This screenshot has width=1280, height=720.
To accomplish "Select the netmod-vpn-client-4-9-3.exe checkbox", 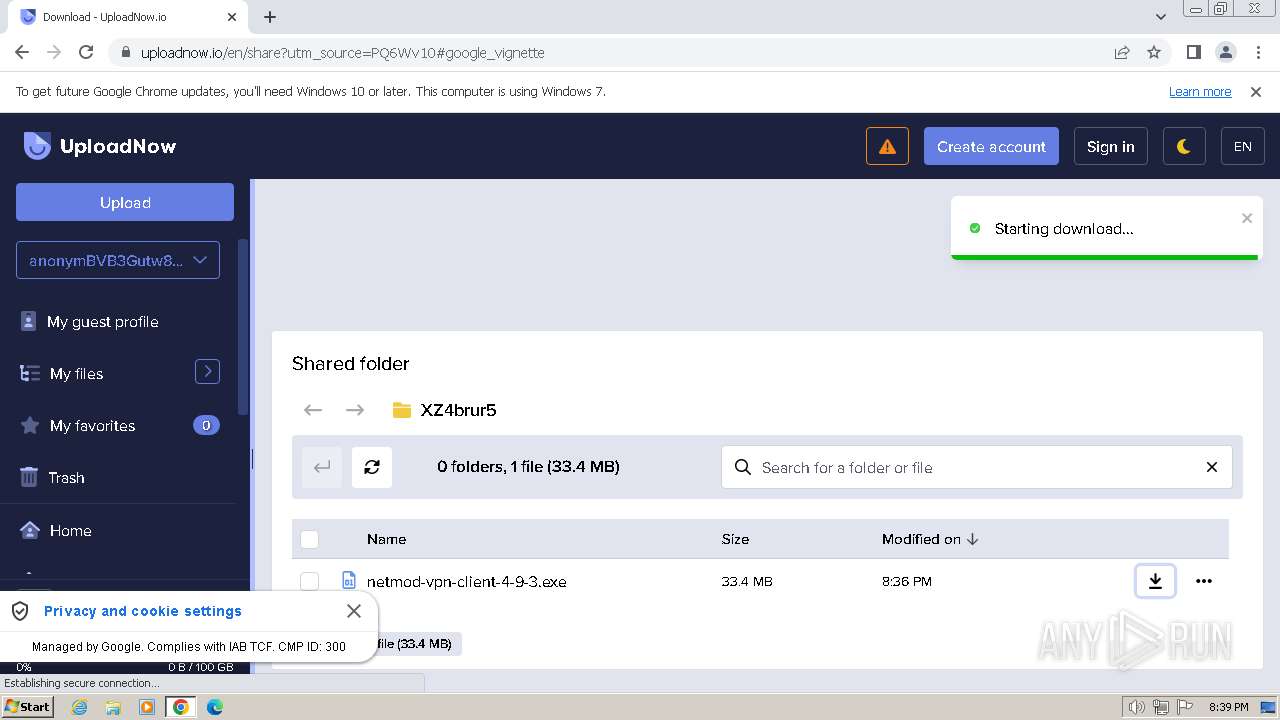I will point(310,581).
